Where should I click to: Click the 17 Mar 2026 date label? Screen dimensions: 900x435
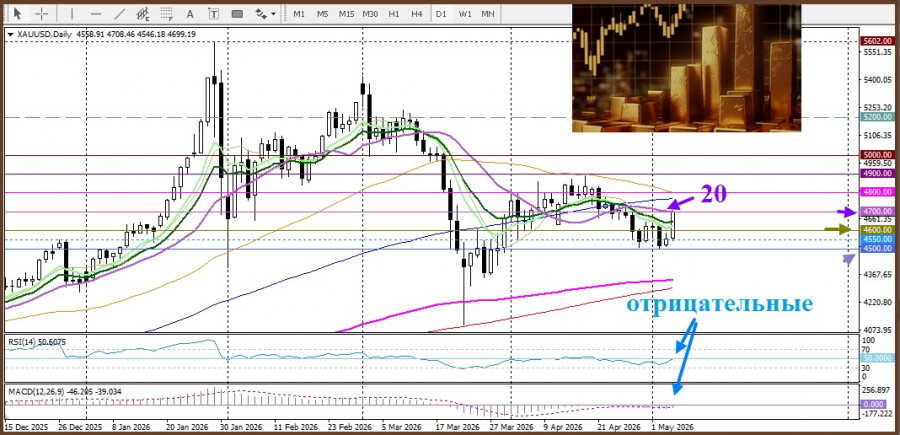tap(457, 428)
